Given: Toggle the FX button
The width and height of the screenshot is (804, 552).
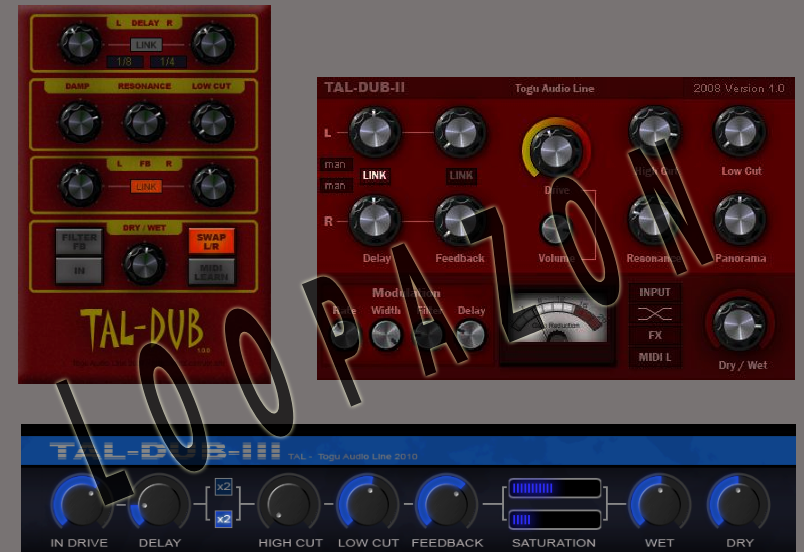Looking at the screenshot, I should (655, 335).
